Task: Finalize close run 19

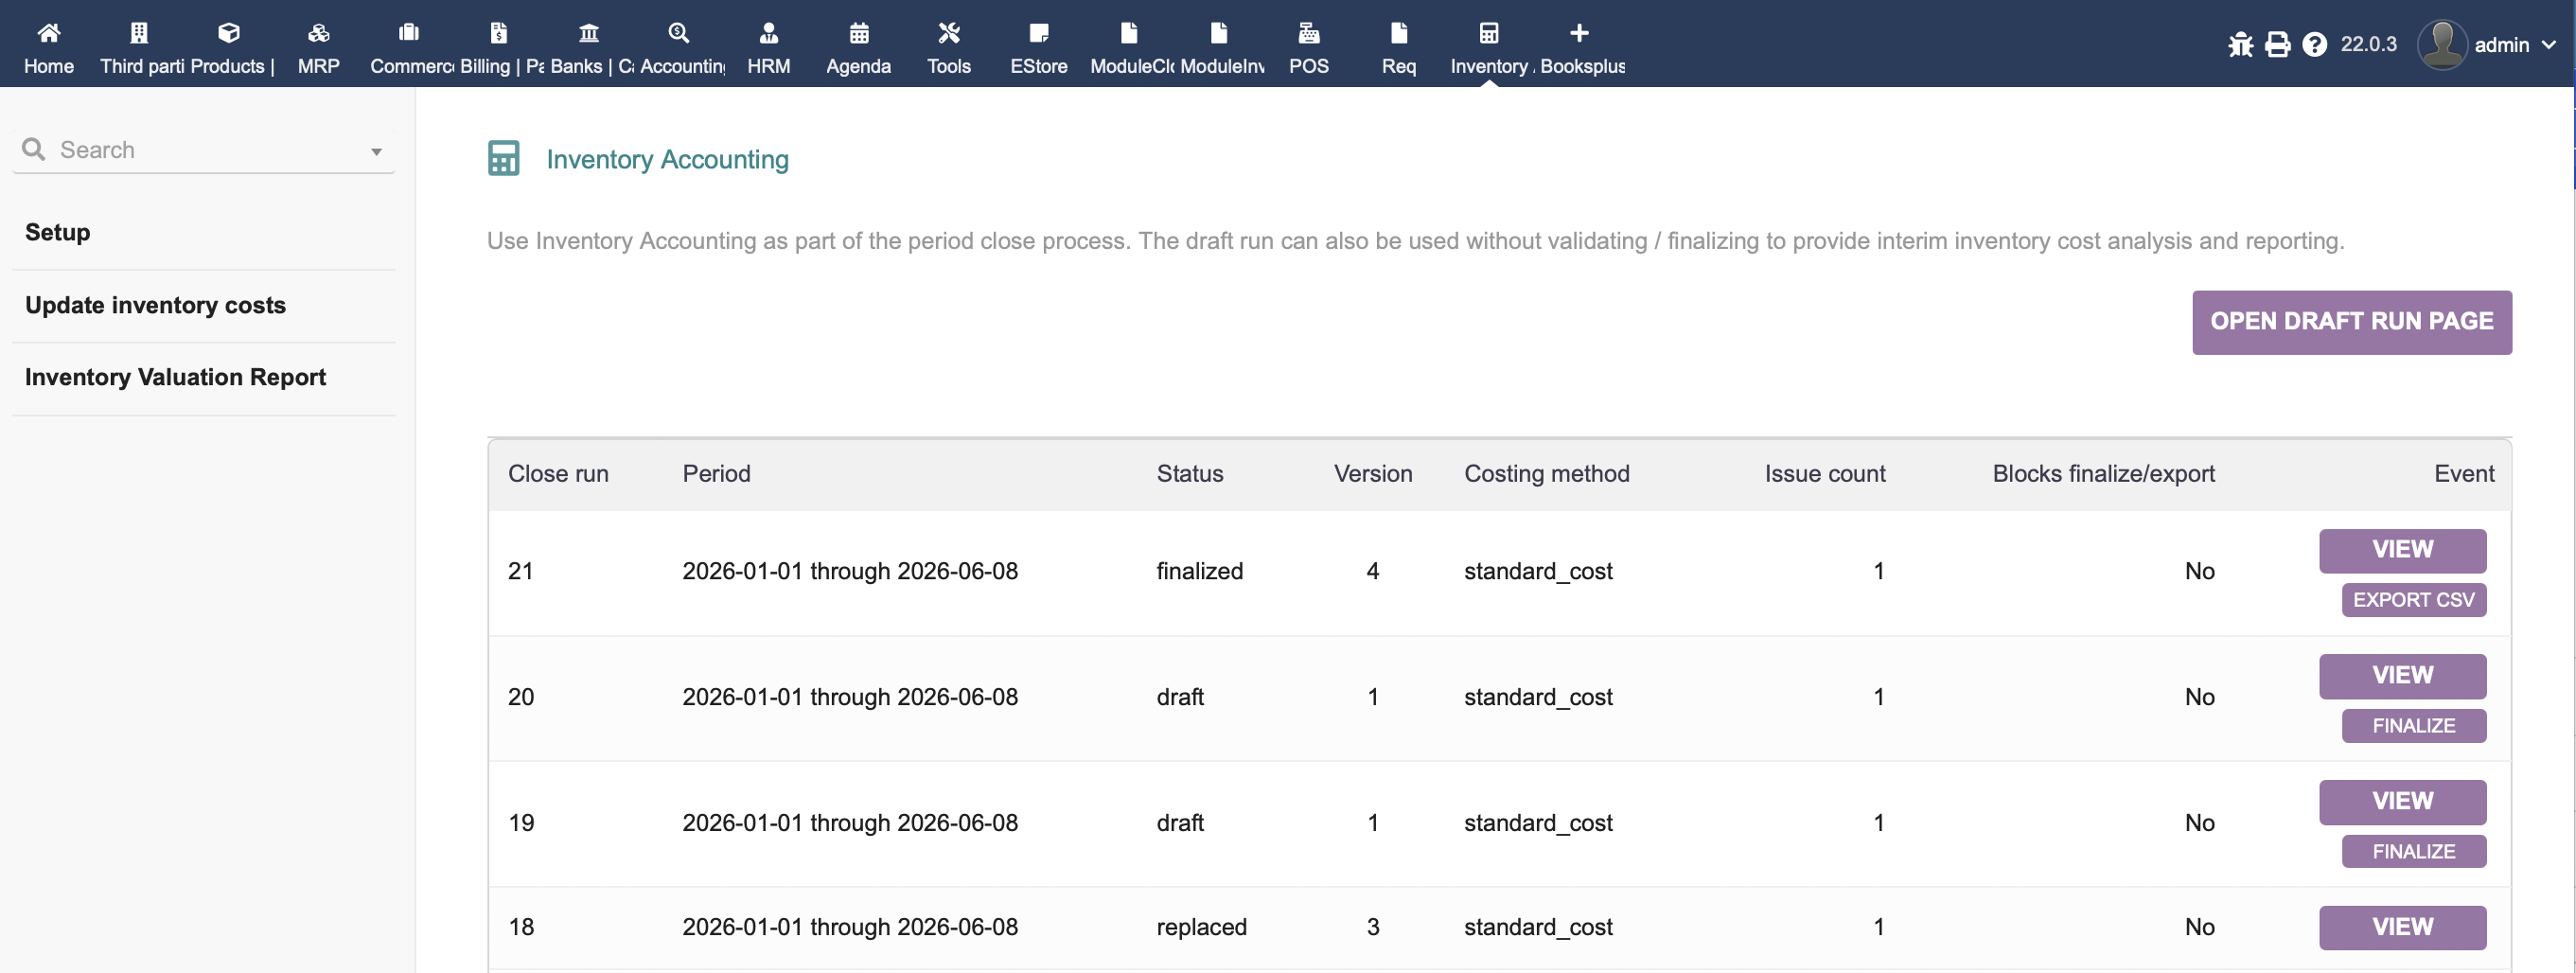Action: click(x=2413, y=852)
